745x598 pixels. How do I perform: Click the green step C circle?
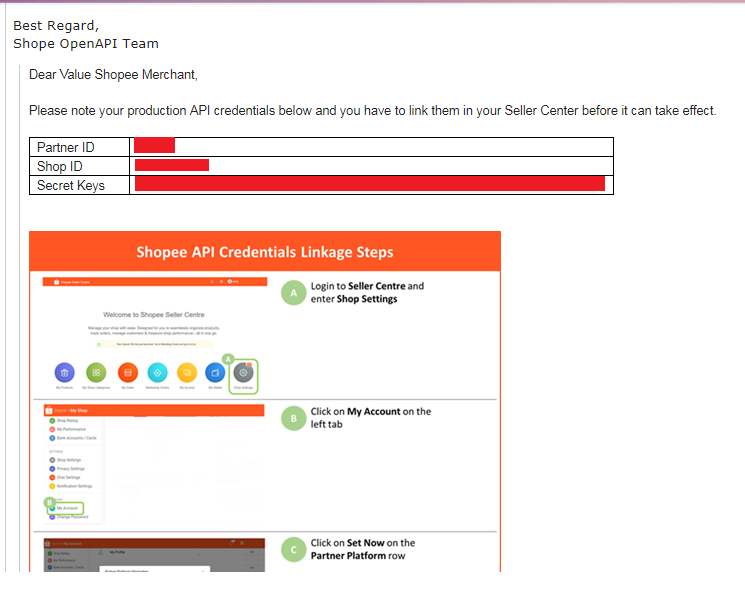[293, 550]
